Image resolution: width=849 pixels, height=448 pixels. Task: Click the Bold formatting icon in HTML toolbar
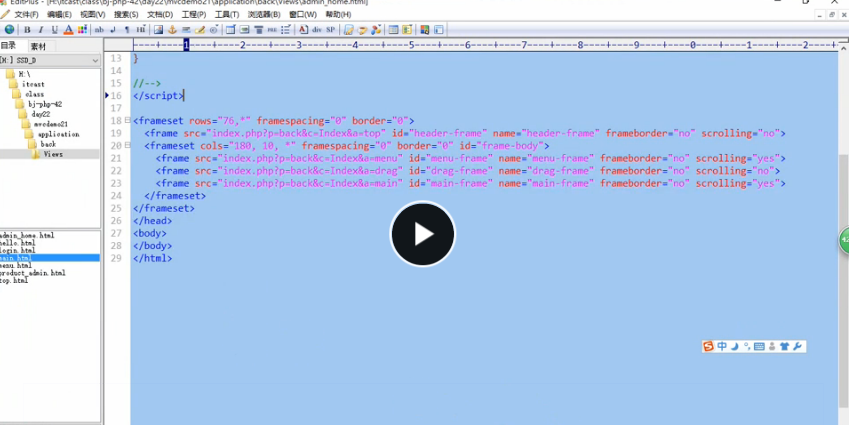(27, 30)
